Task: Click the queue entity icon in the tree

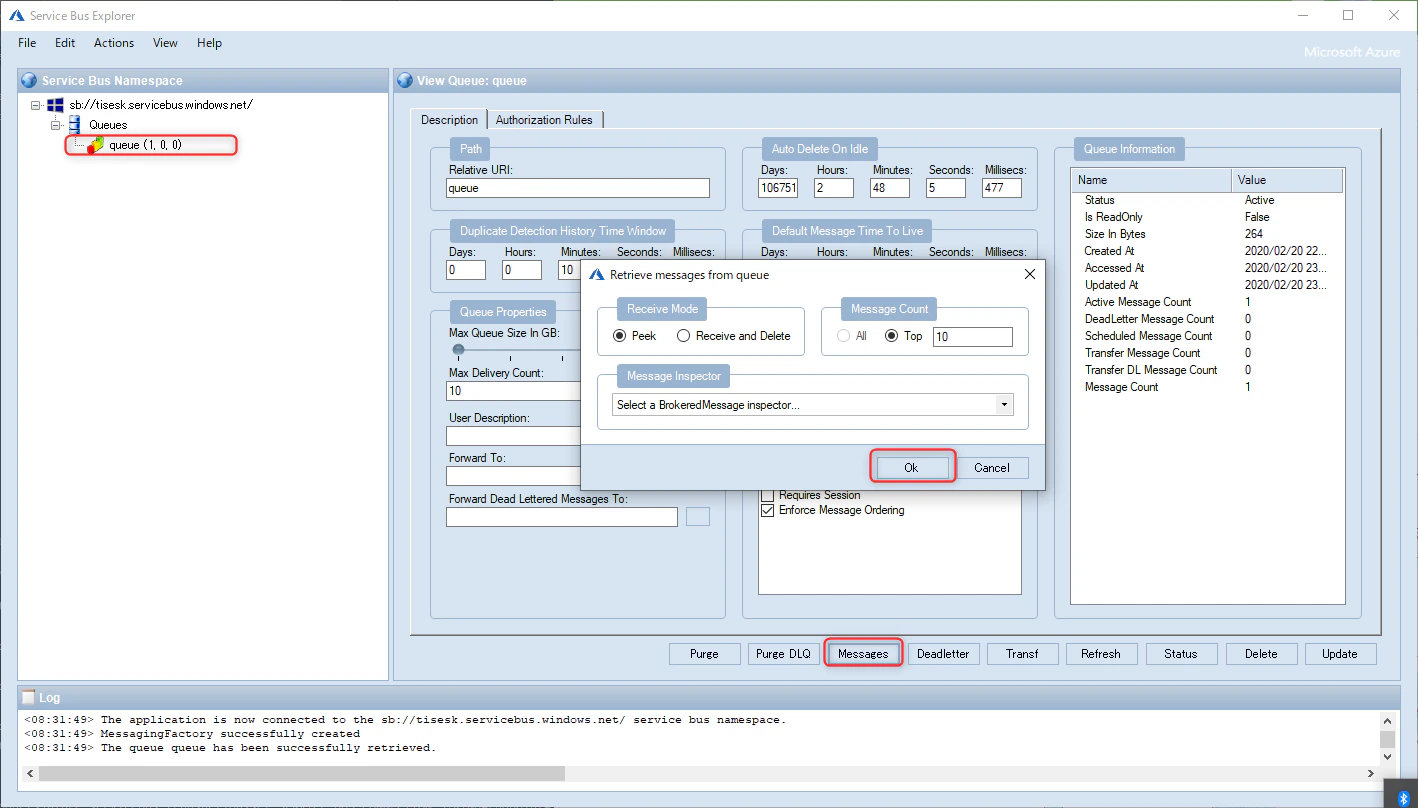Action: point(95,145)
